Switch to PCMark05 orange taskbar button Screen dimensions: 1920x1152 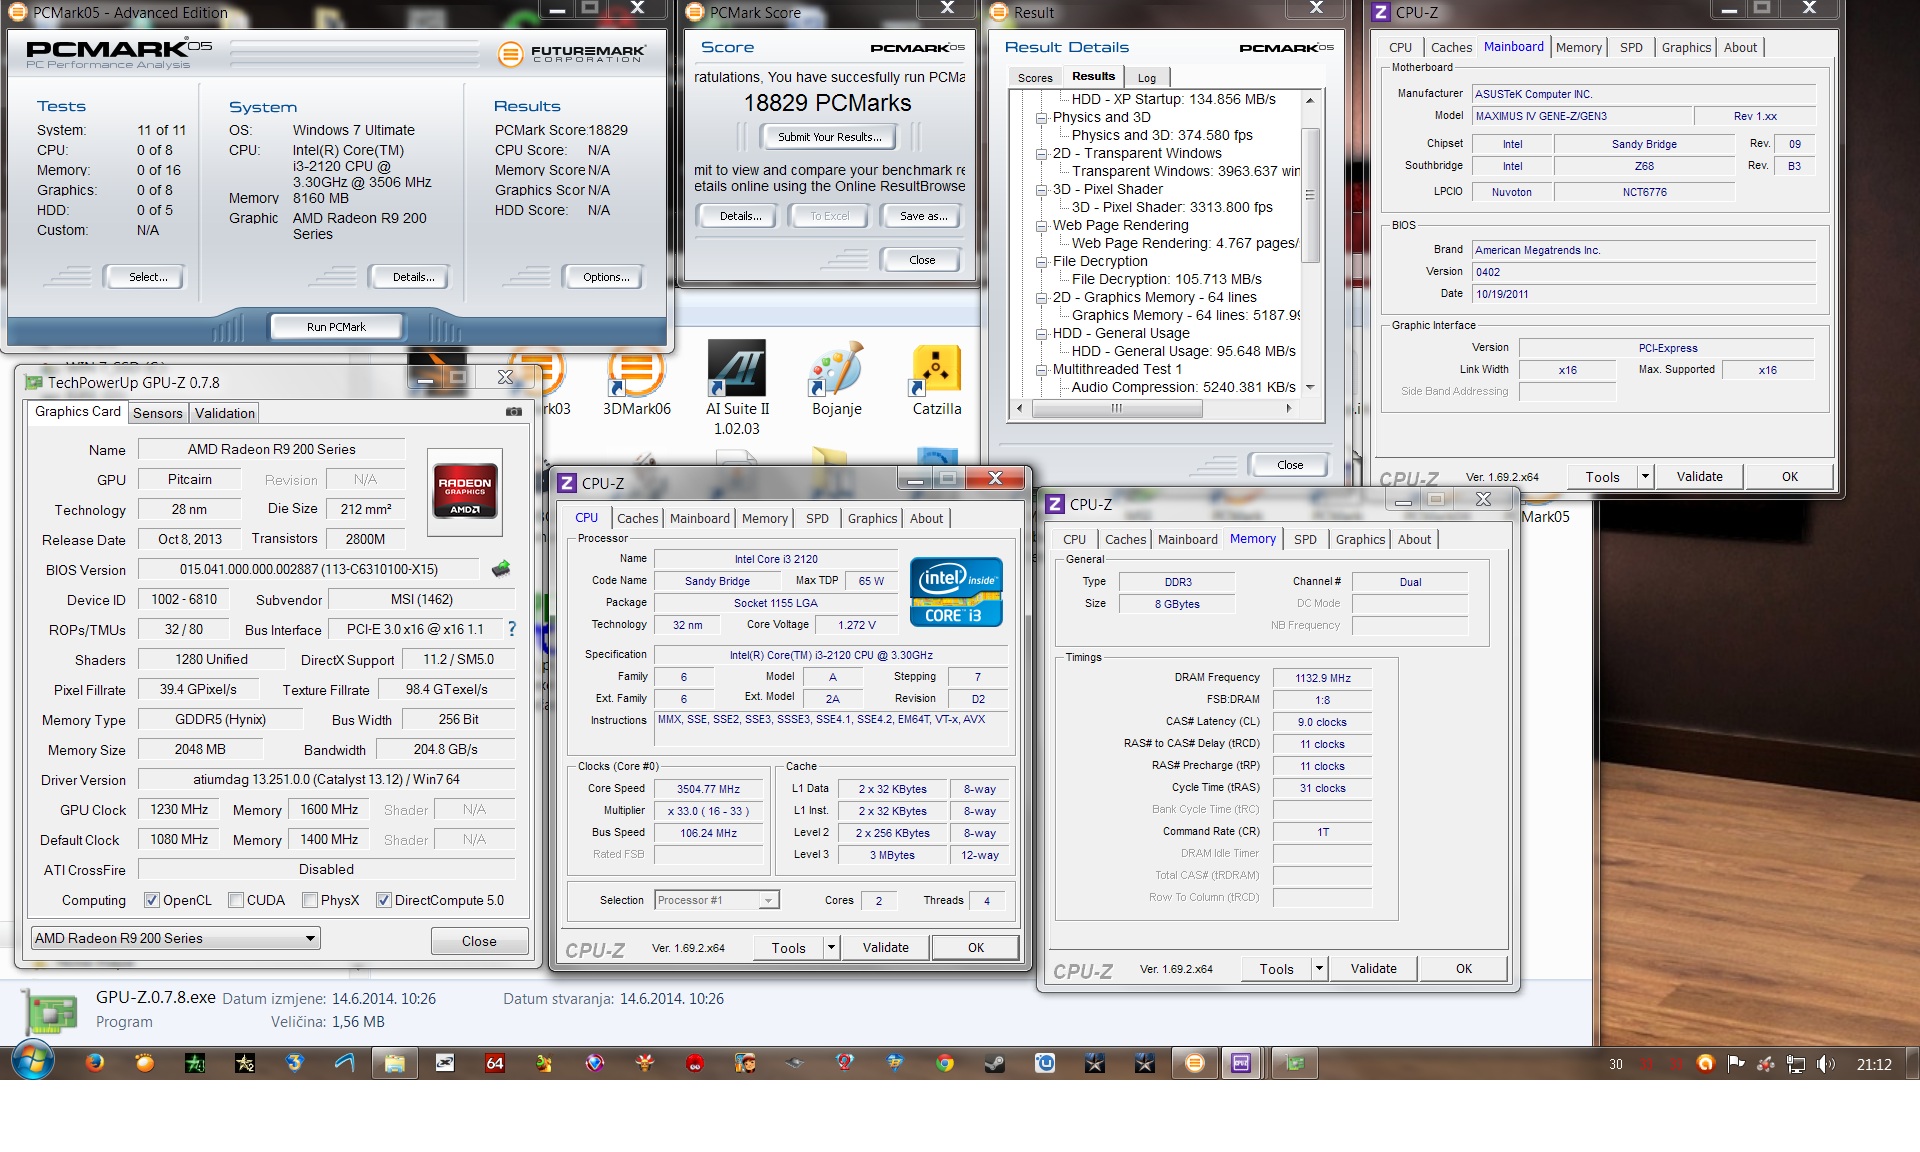pyautogui.click(x=1194, y=1063)
